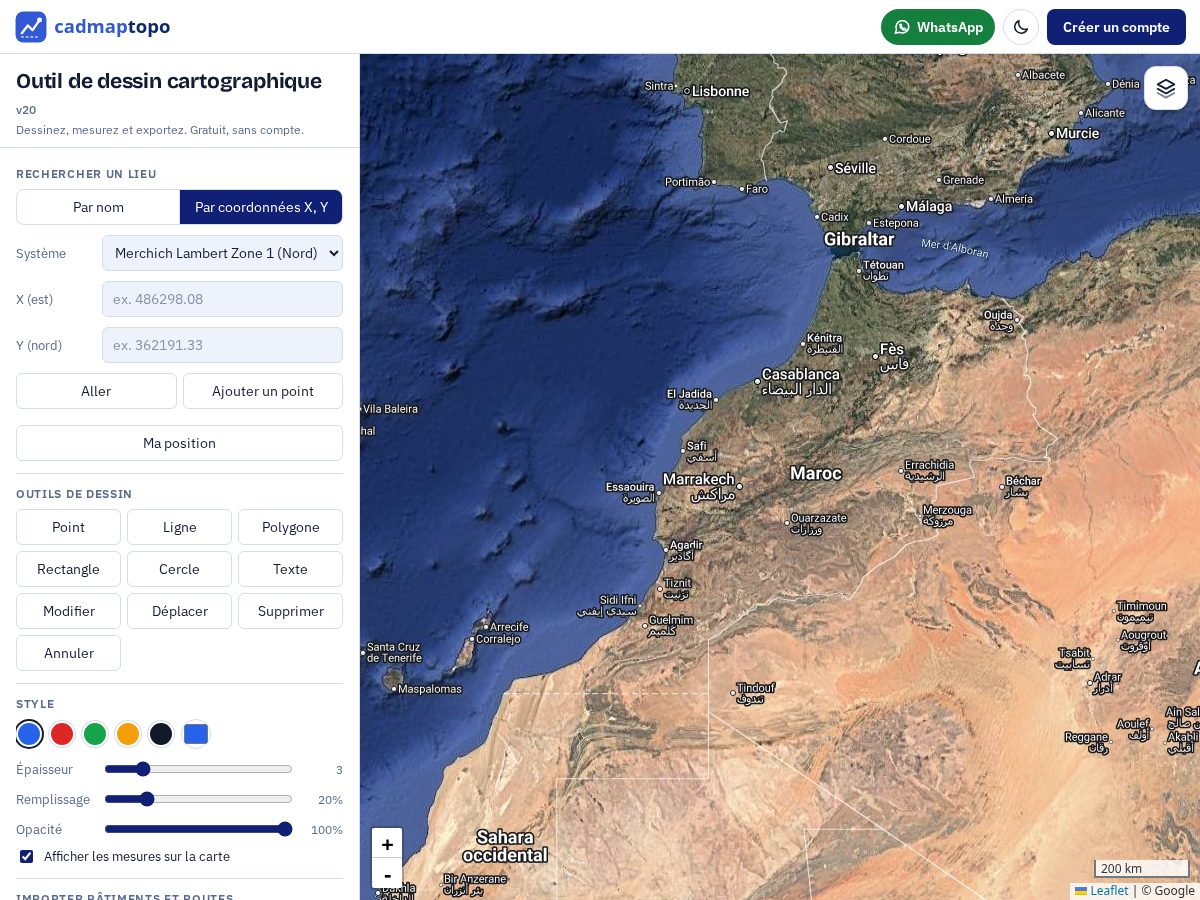Pick the orange color swatch
This screenshot has height=900, width=1200.
128,734
